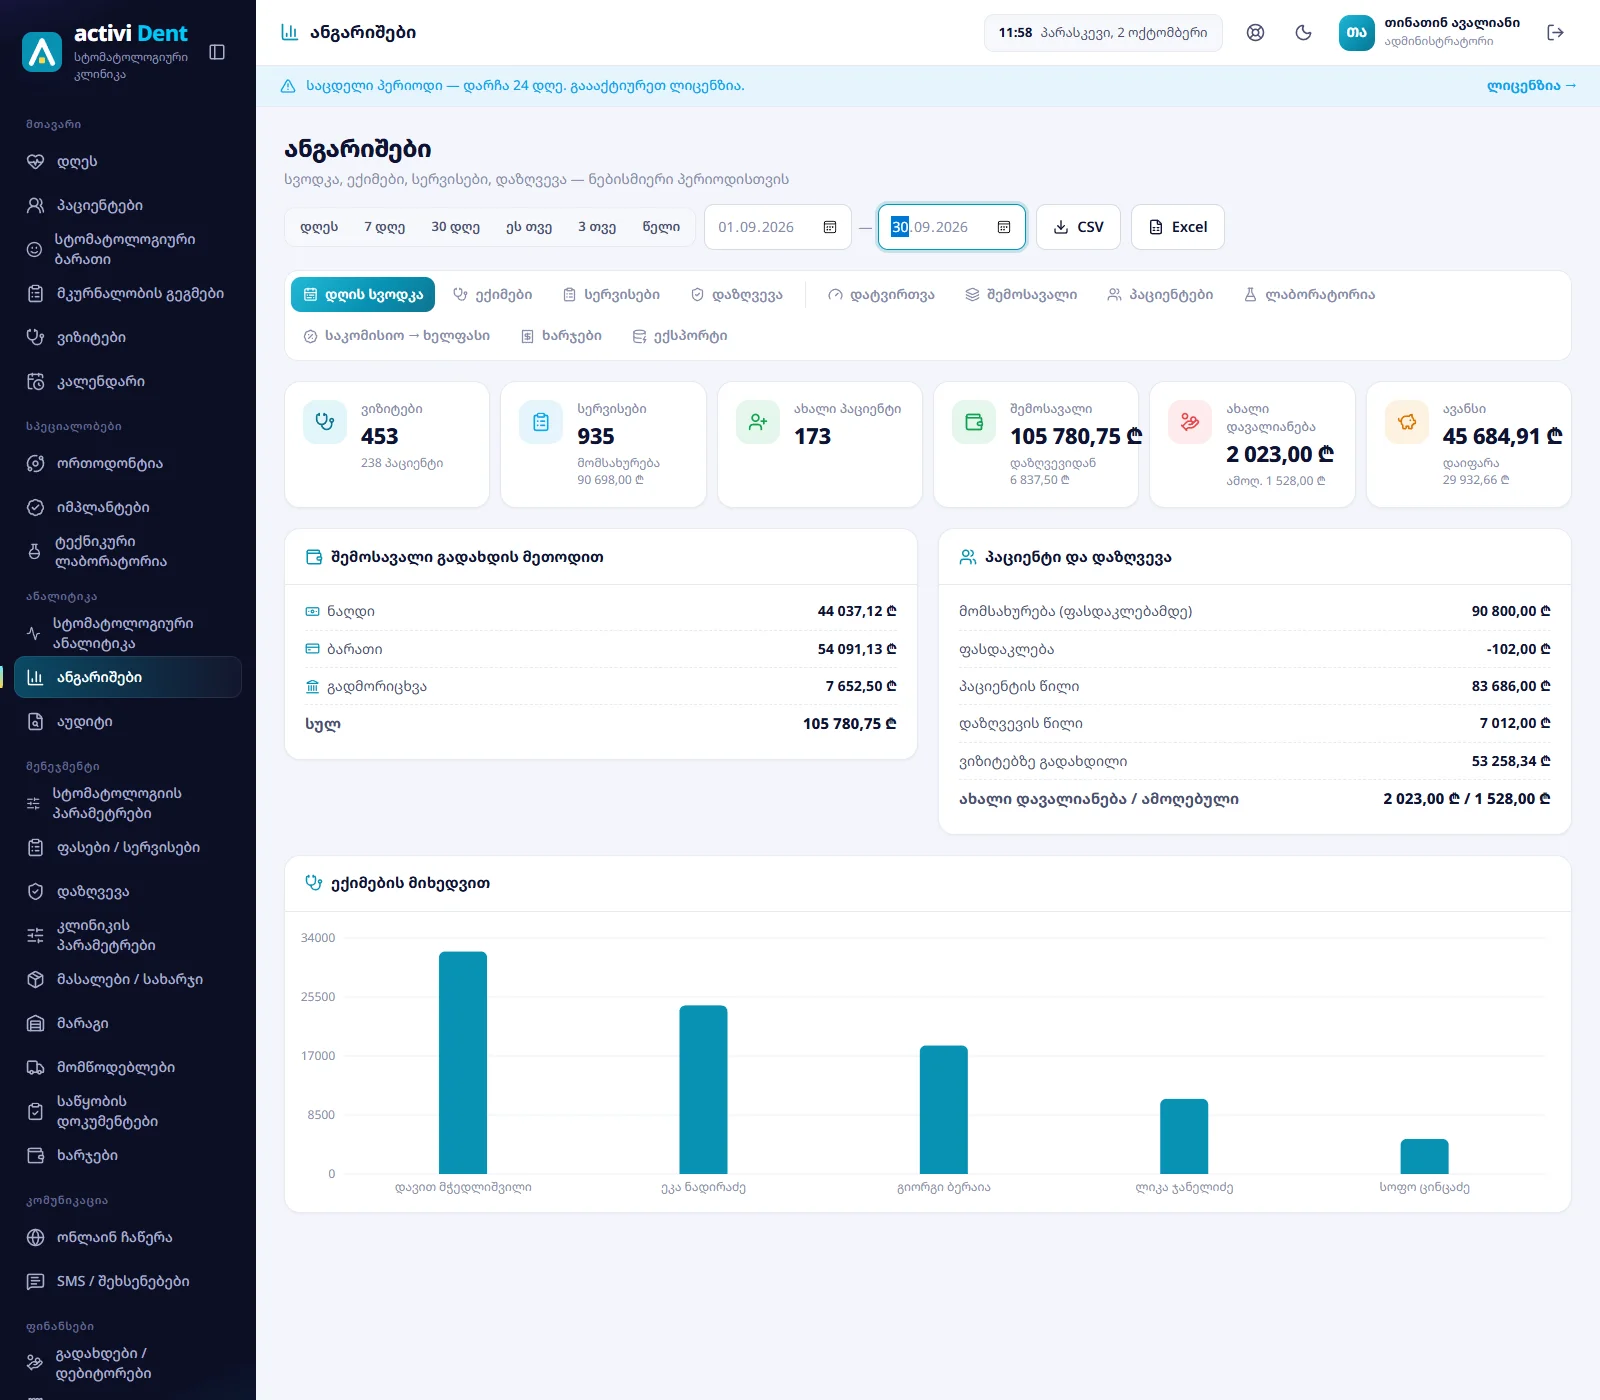Click the logout icon at top right
This screenshot has height=1400, width=1600.
coord(1555,32)
